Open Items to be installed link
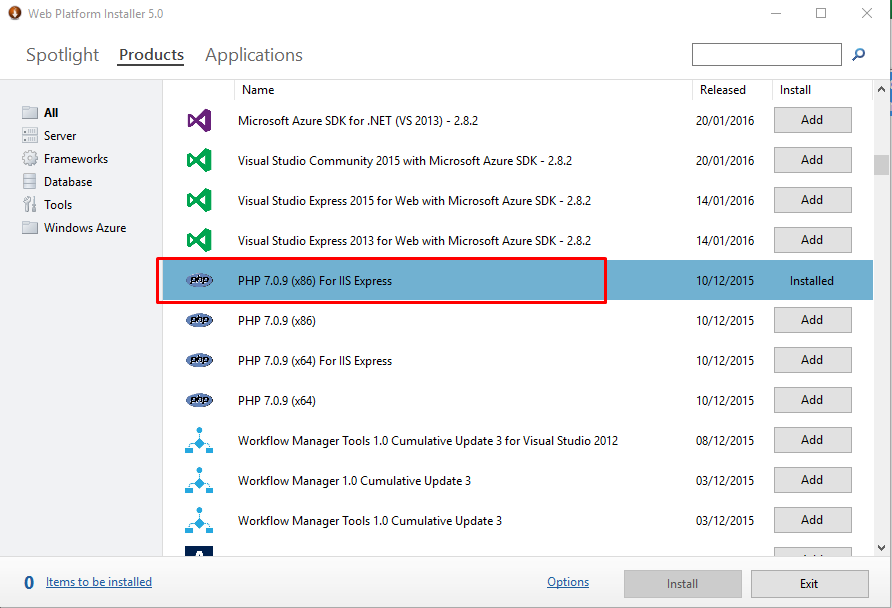892x608 pixels. pos(99,582)
